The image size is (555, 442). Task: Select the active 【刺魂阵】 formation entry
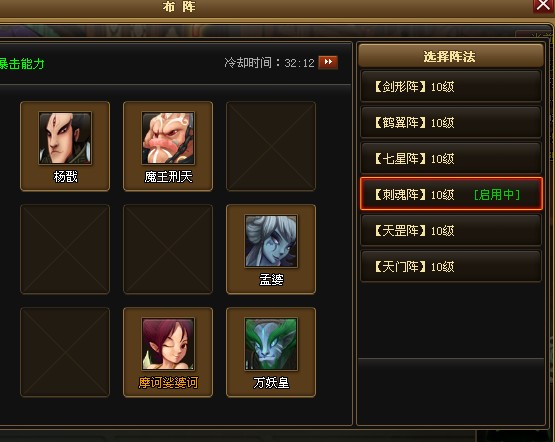pyautogui.click(x=451, y=194)
